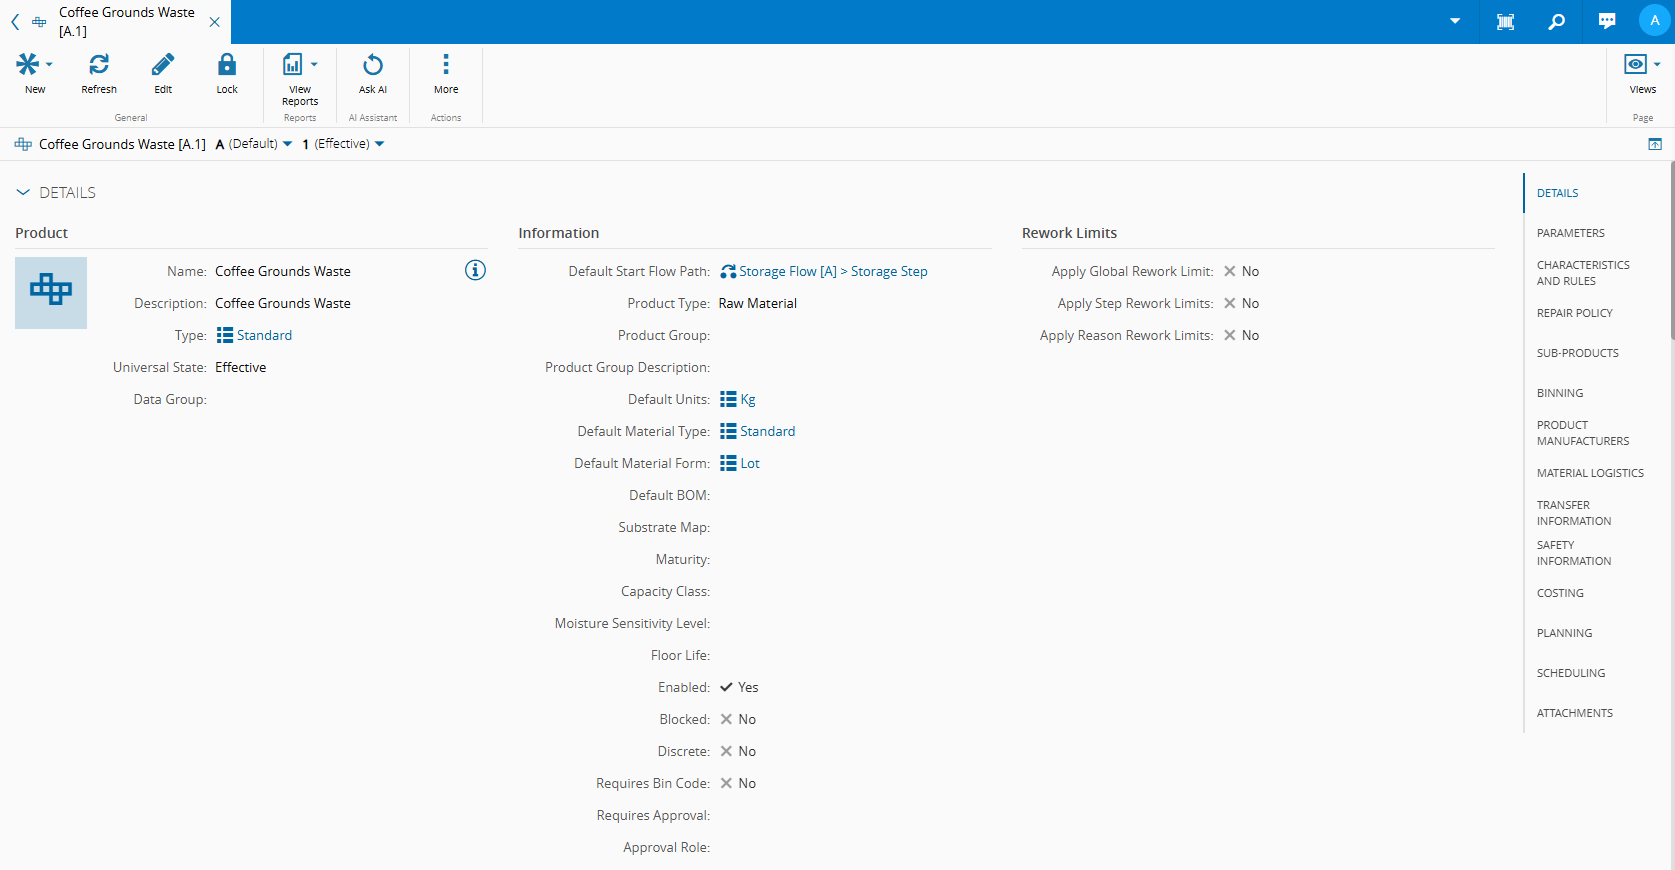Click the product info icon next to Name
This screenshot has height=870, width=1675.
tap(475, 270)
